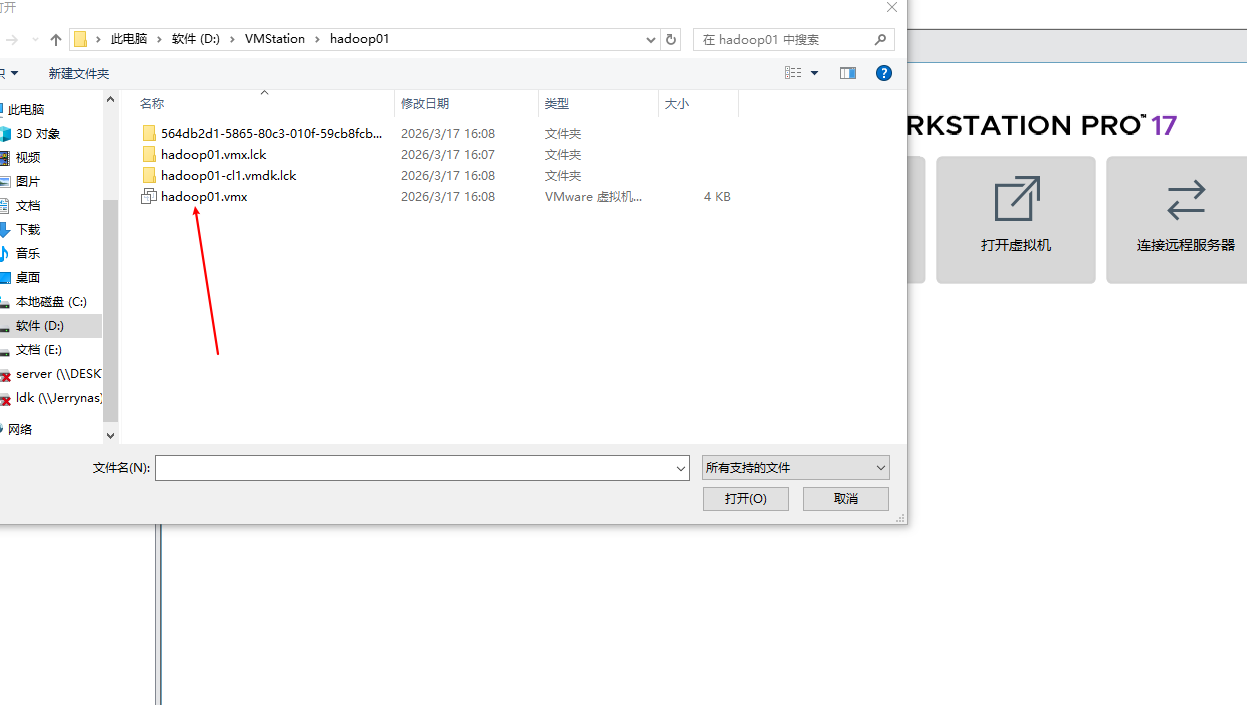The height and width of the screenshot is (705, 1247).
Task: Click the forward navigation arrow
Action: tap(11, 40)
